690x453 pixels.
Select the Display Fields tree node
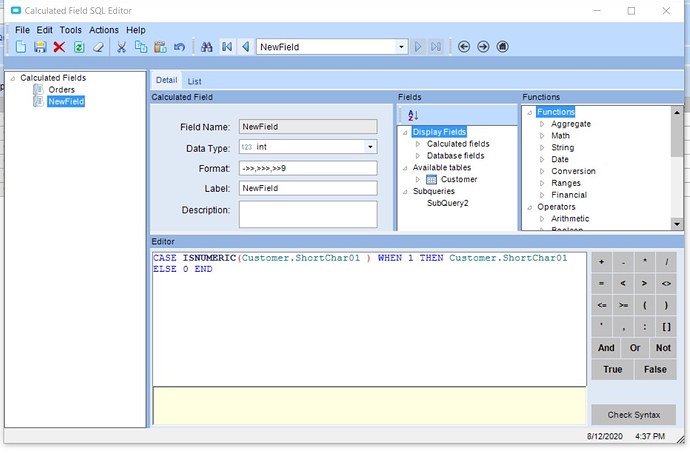pyautogui.click(x=439, y=132)
